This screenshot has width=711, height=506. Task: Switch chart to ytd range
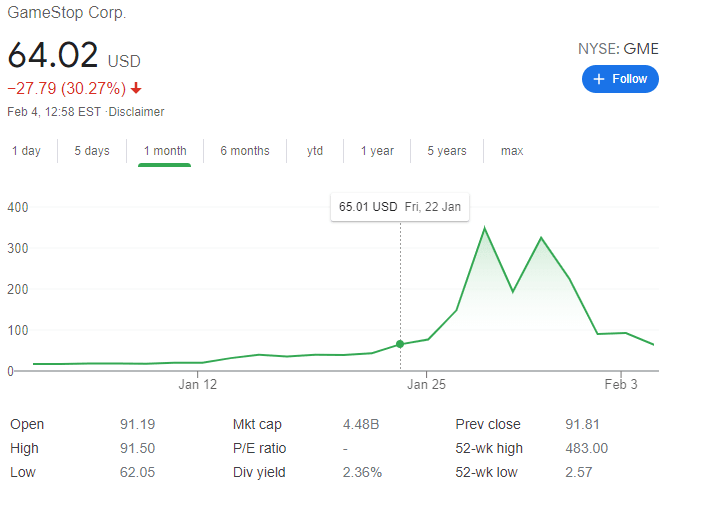tap(315, 151)
